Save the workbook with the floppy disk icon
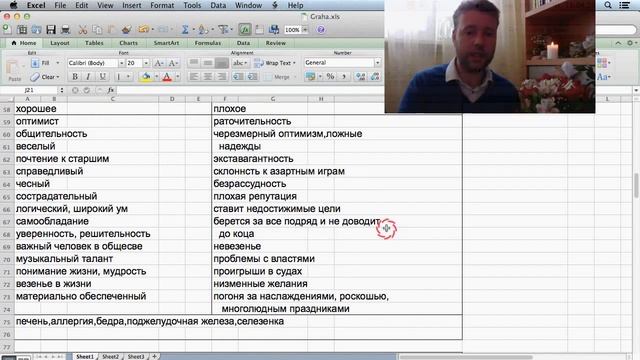The width and height of the screenshot is (640, 360). point(51,29)
